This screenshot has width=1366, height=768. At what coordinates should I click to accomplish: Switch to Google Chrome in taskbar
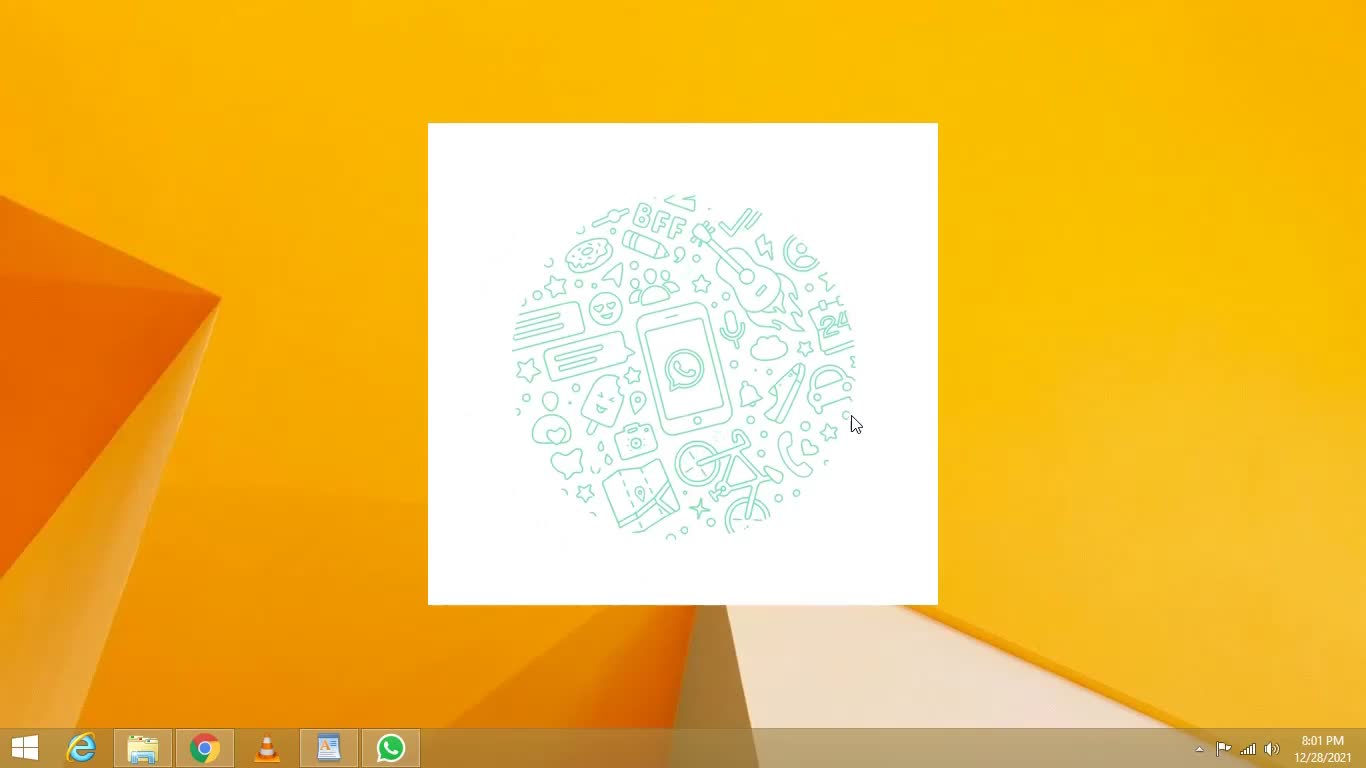coord(205,748)
